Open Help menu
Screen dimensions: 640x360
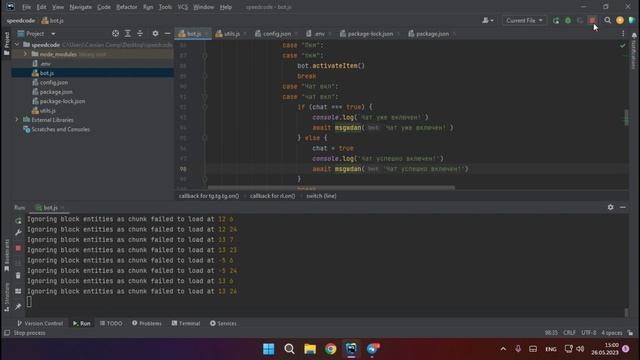[225, 7]
